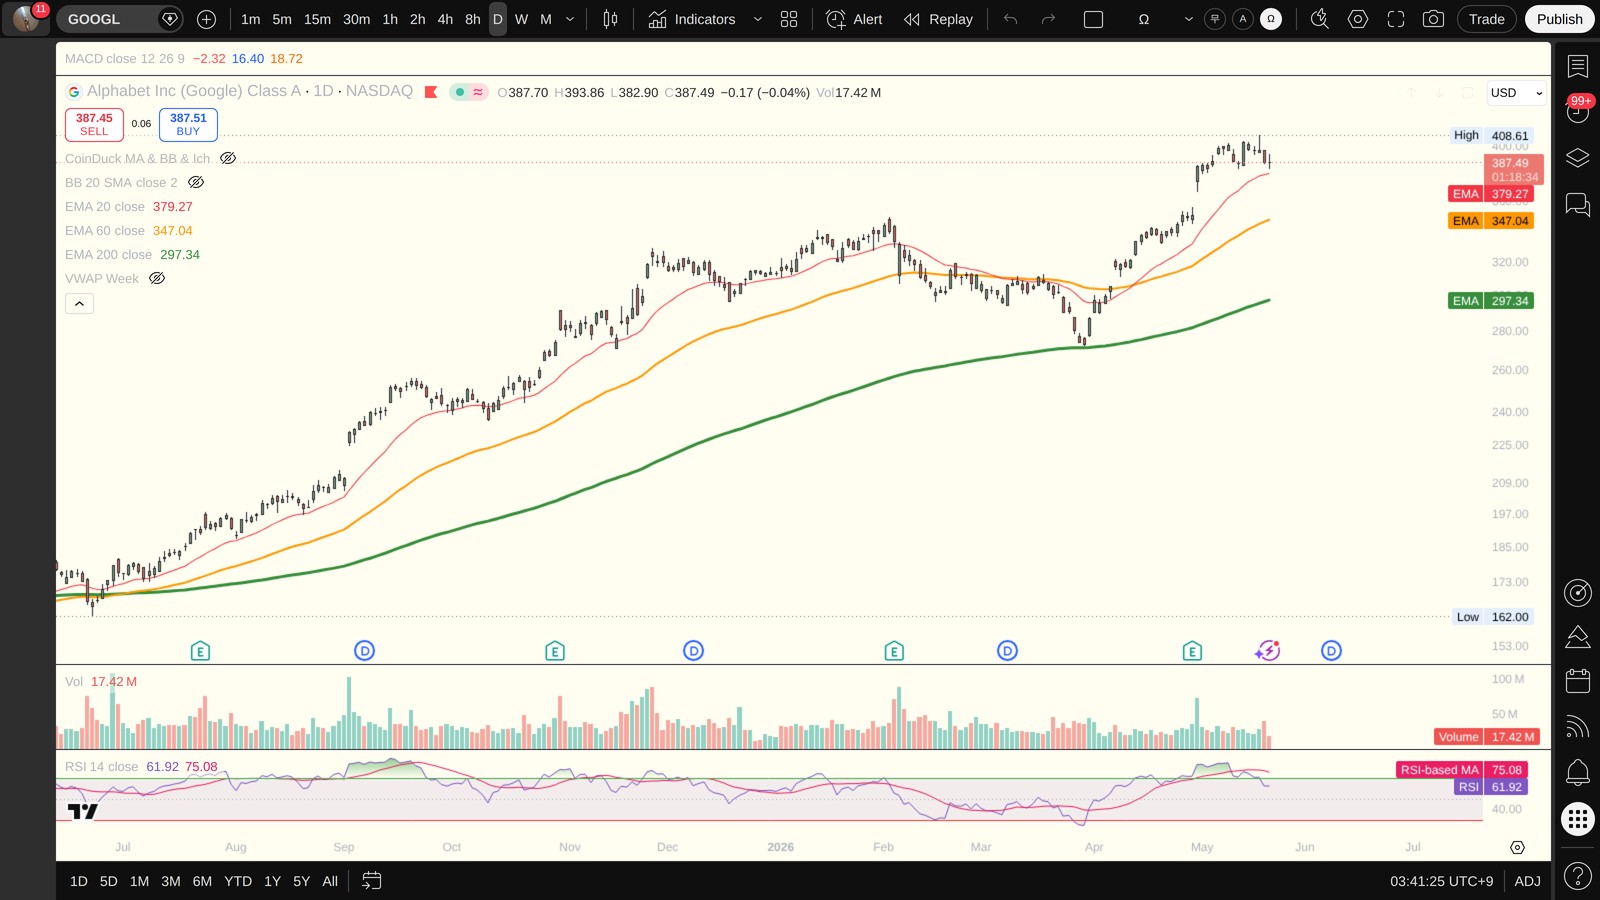Click the Publish button

coord(1559,19)
